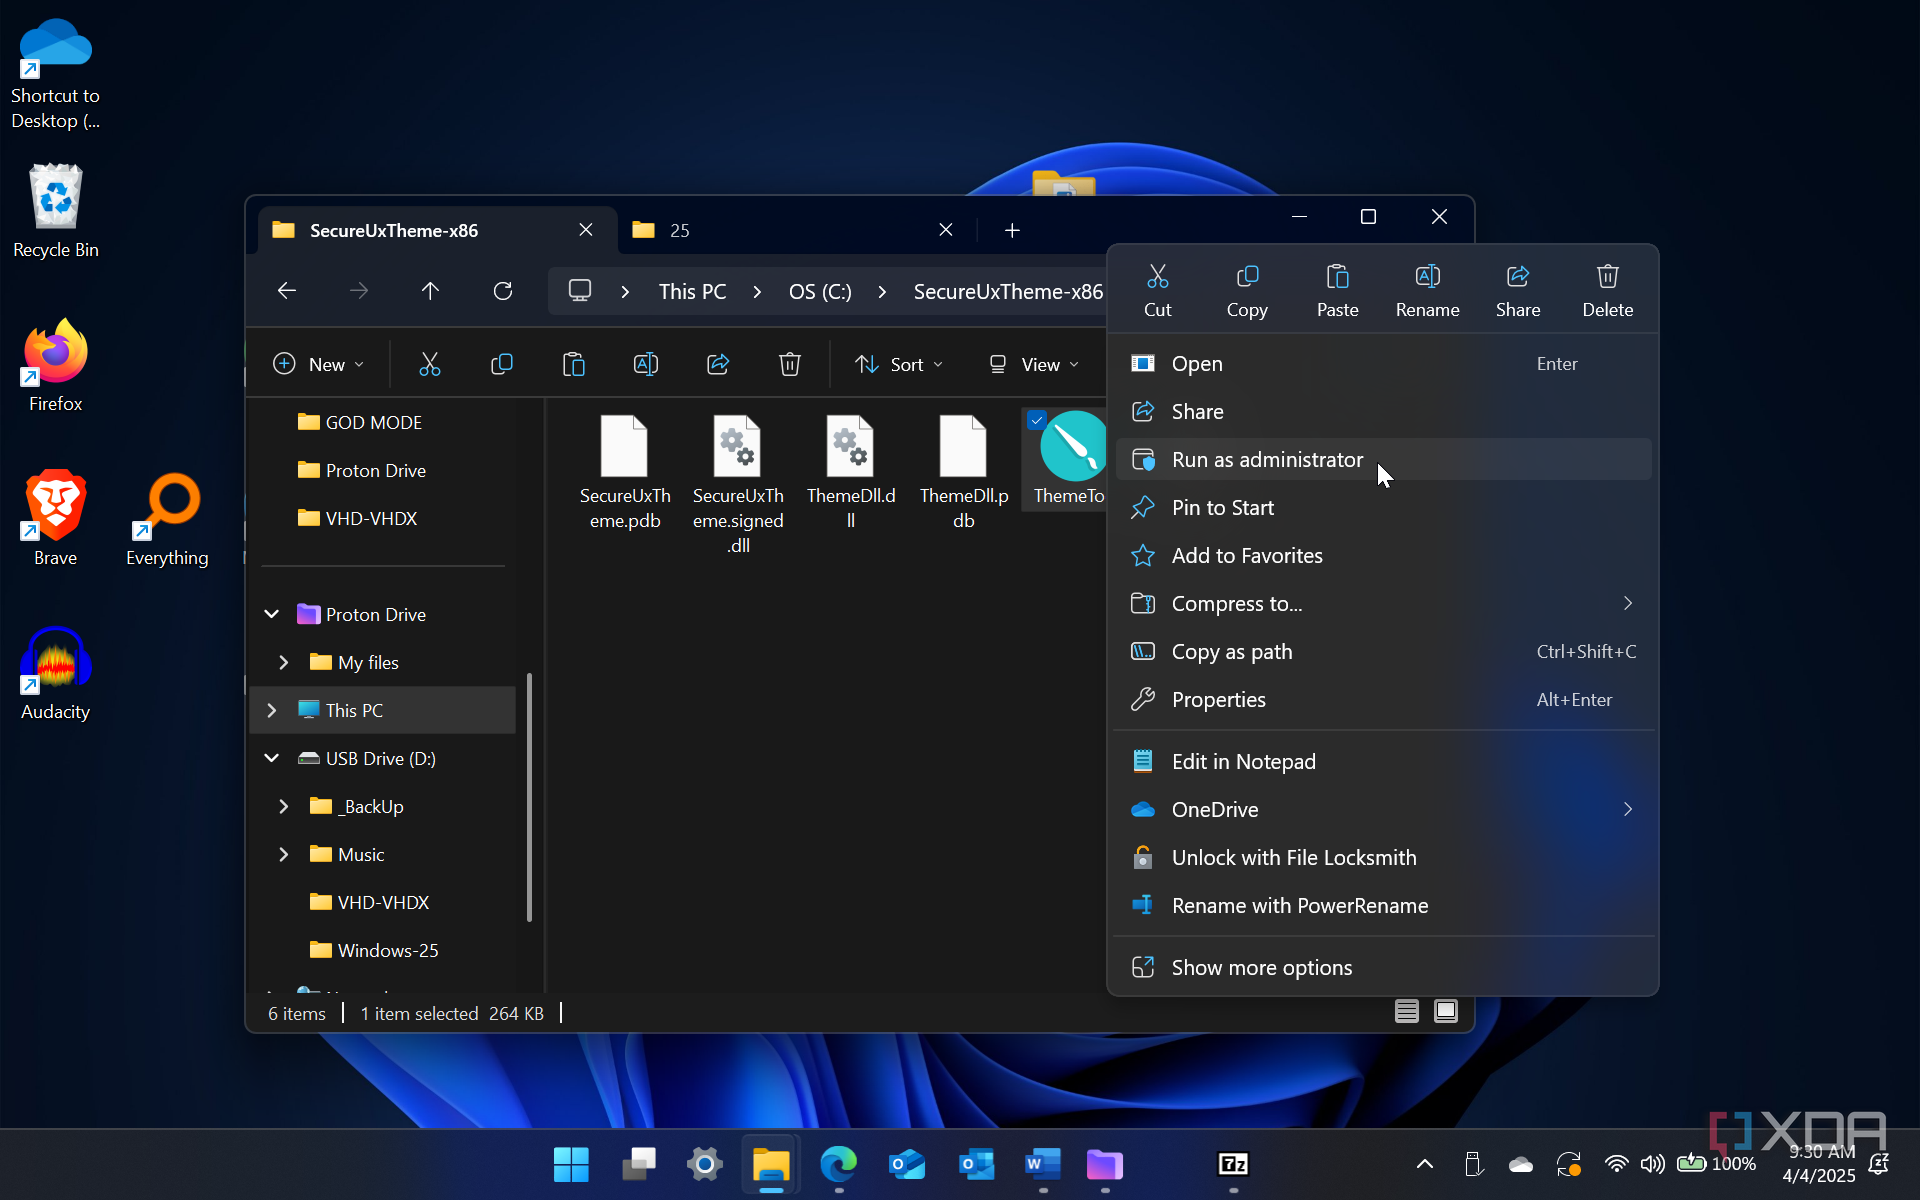This screenshot has height=1200, width=1920.
Task: Switch to details view in status bar
Action: coord(1406,1011)
